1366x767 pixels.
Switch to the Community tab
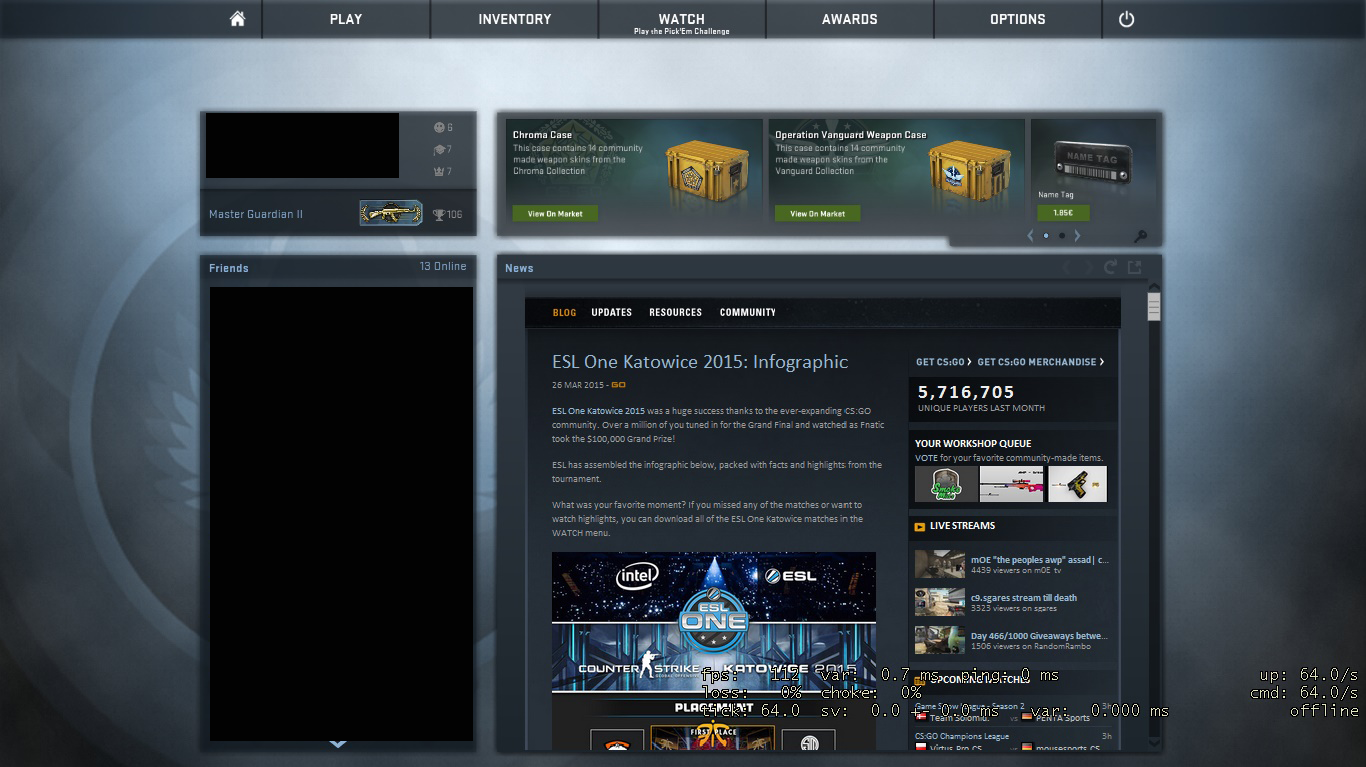coord(748,312)
